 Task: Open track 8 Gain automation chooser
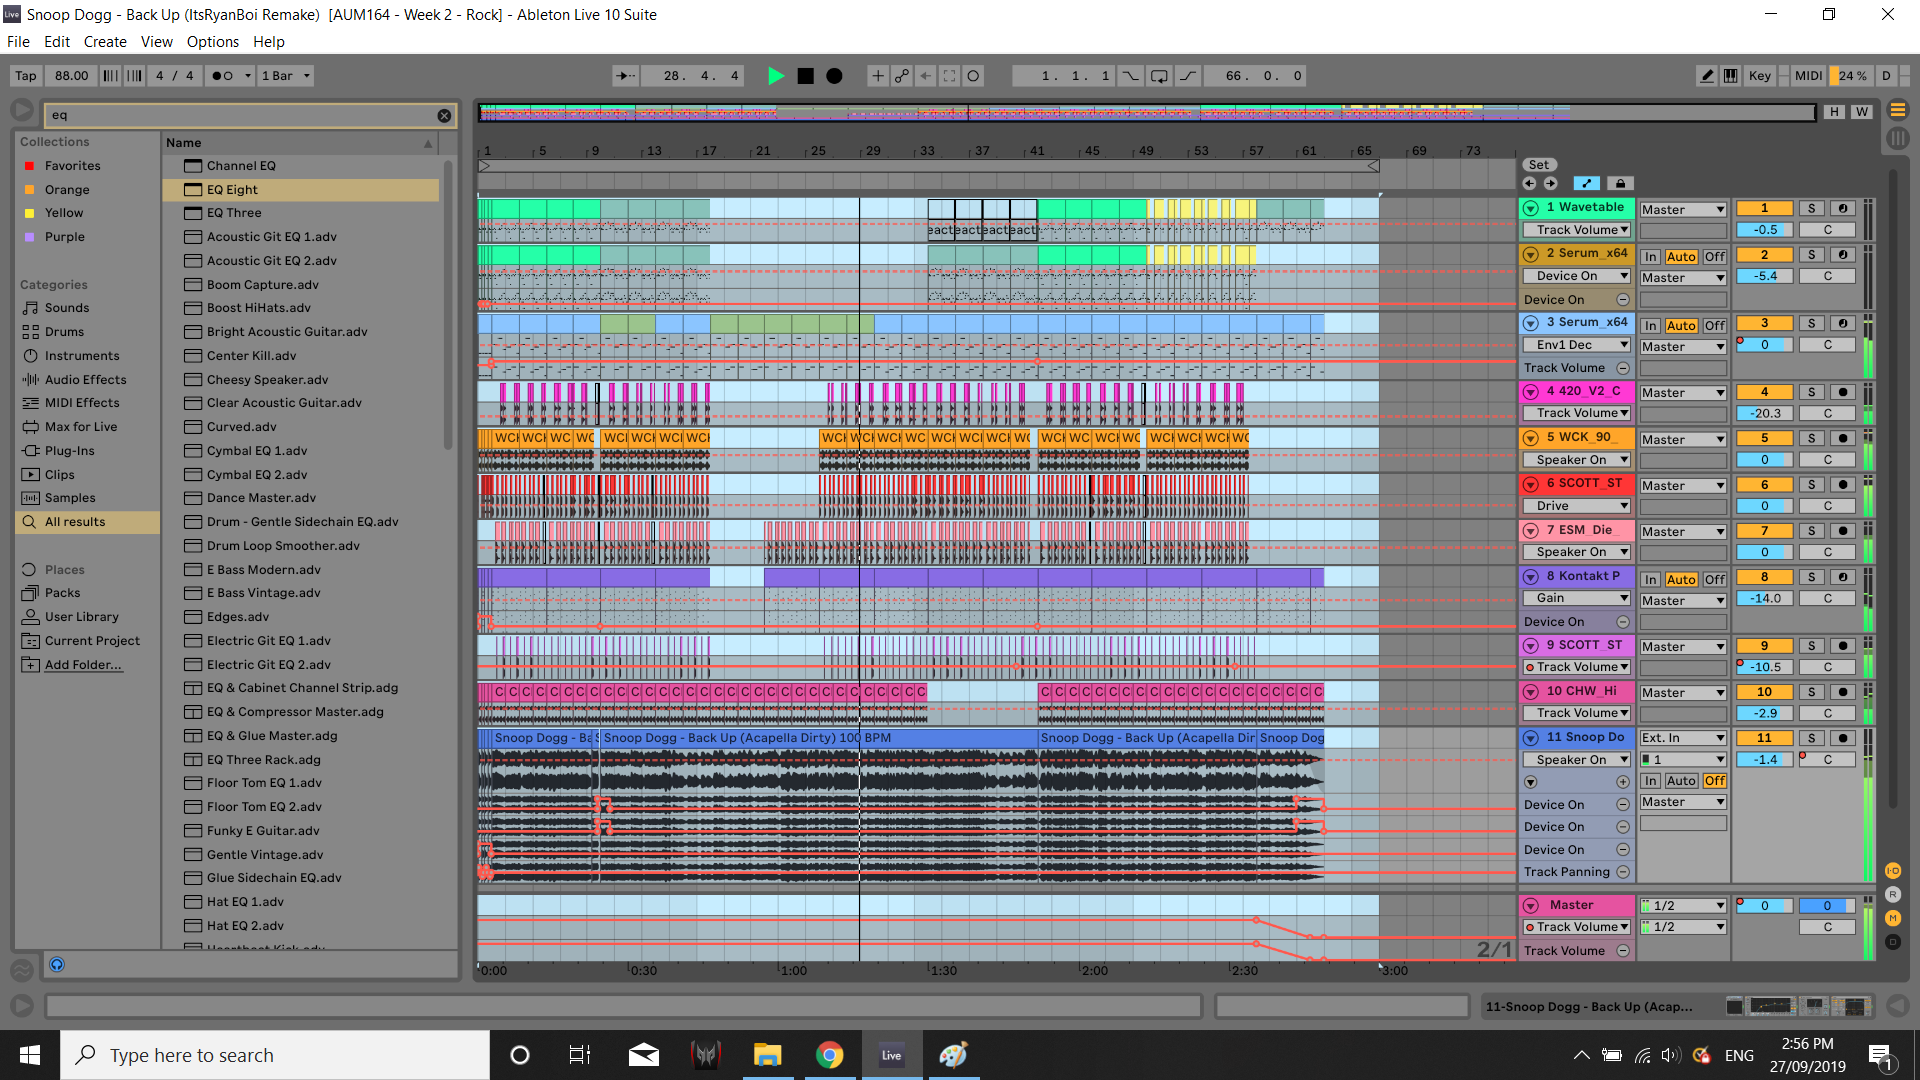pos(1577,598)
